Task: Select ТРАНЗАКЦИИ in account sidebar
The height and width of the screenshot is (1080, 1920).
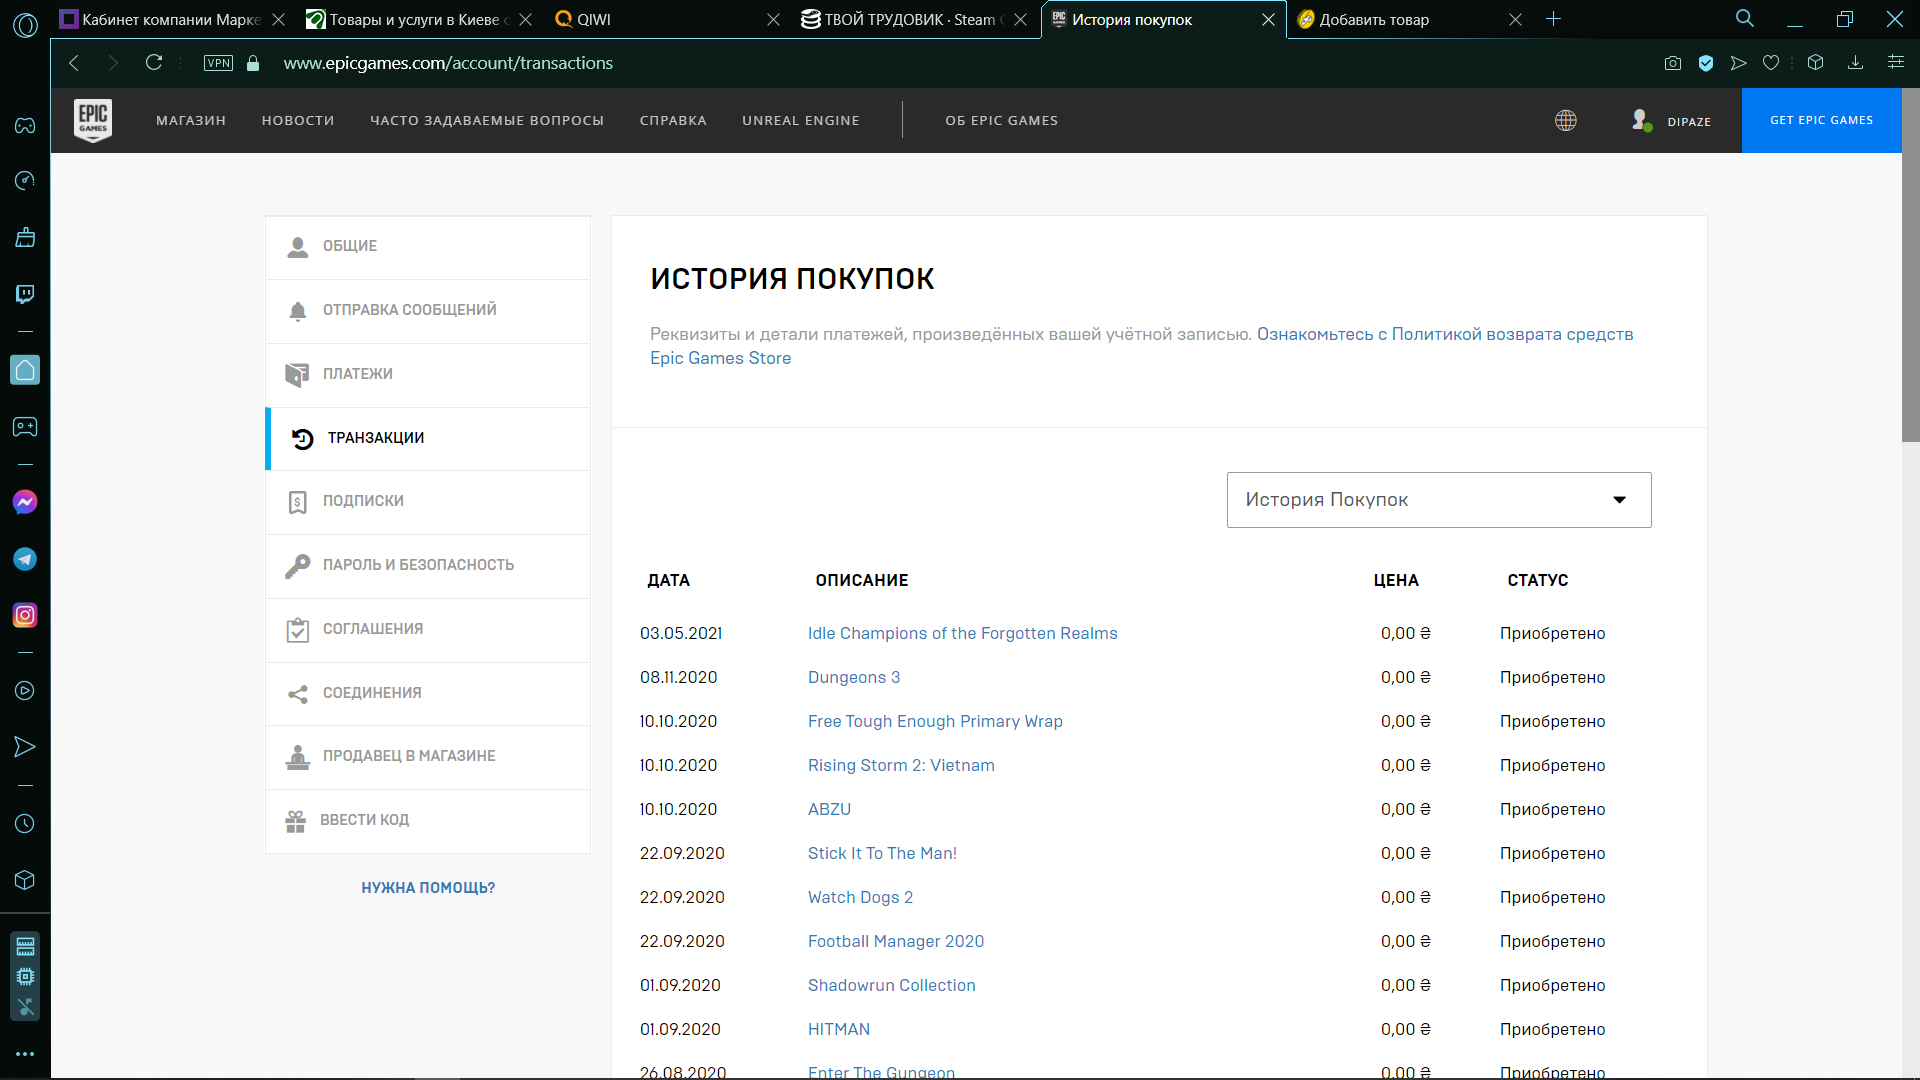Action: pyautogui.click(x=428, y=438)
